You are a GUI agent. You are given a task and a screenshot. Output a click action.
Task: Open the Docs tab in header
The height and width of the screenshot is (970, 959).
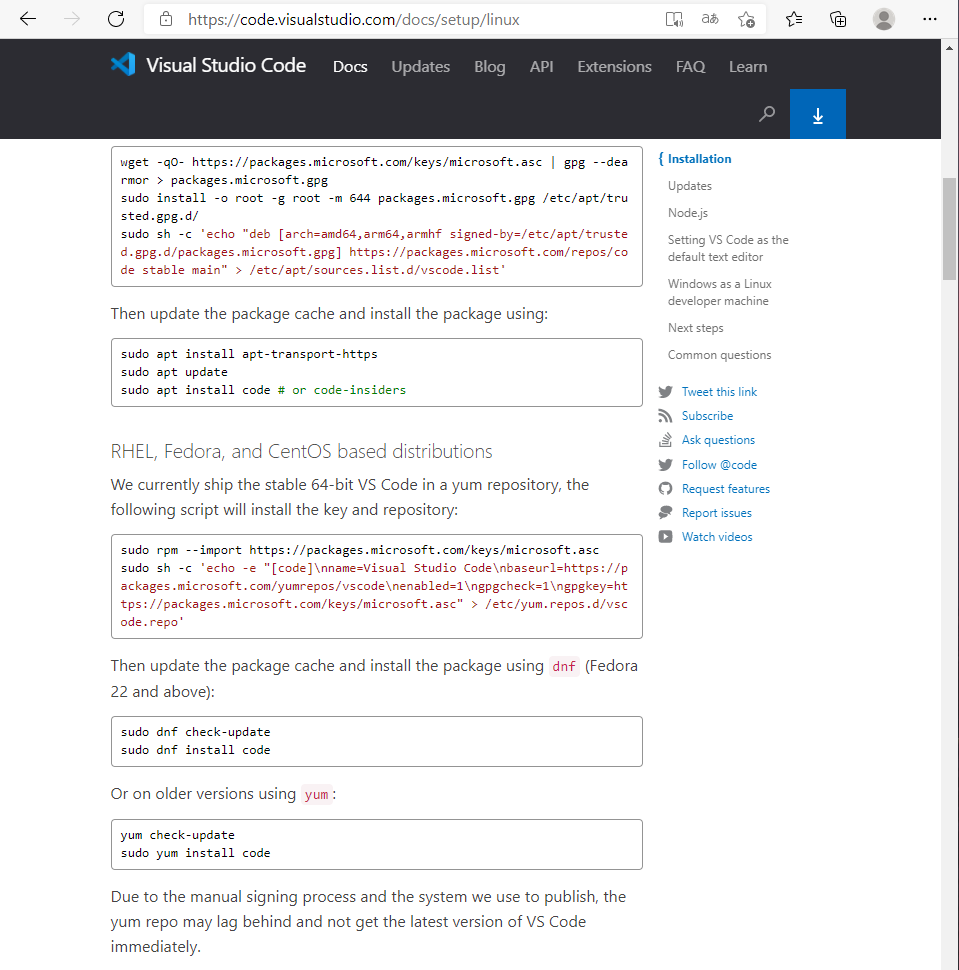350,66
